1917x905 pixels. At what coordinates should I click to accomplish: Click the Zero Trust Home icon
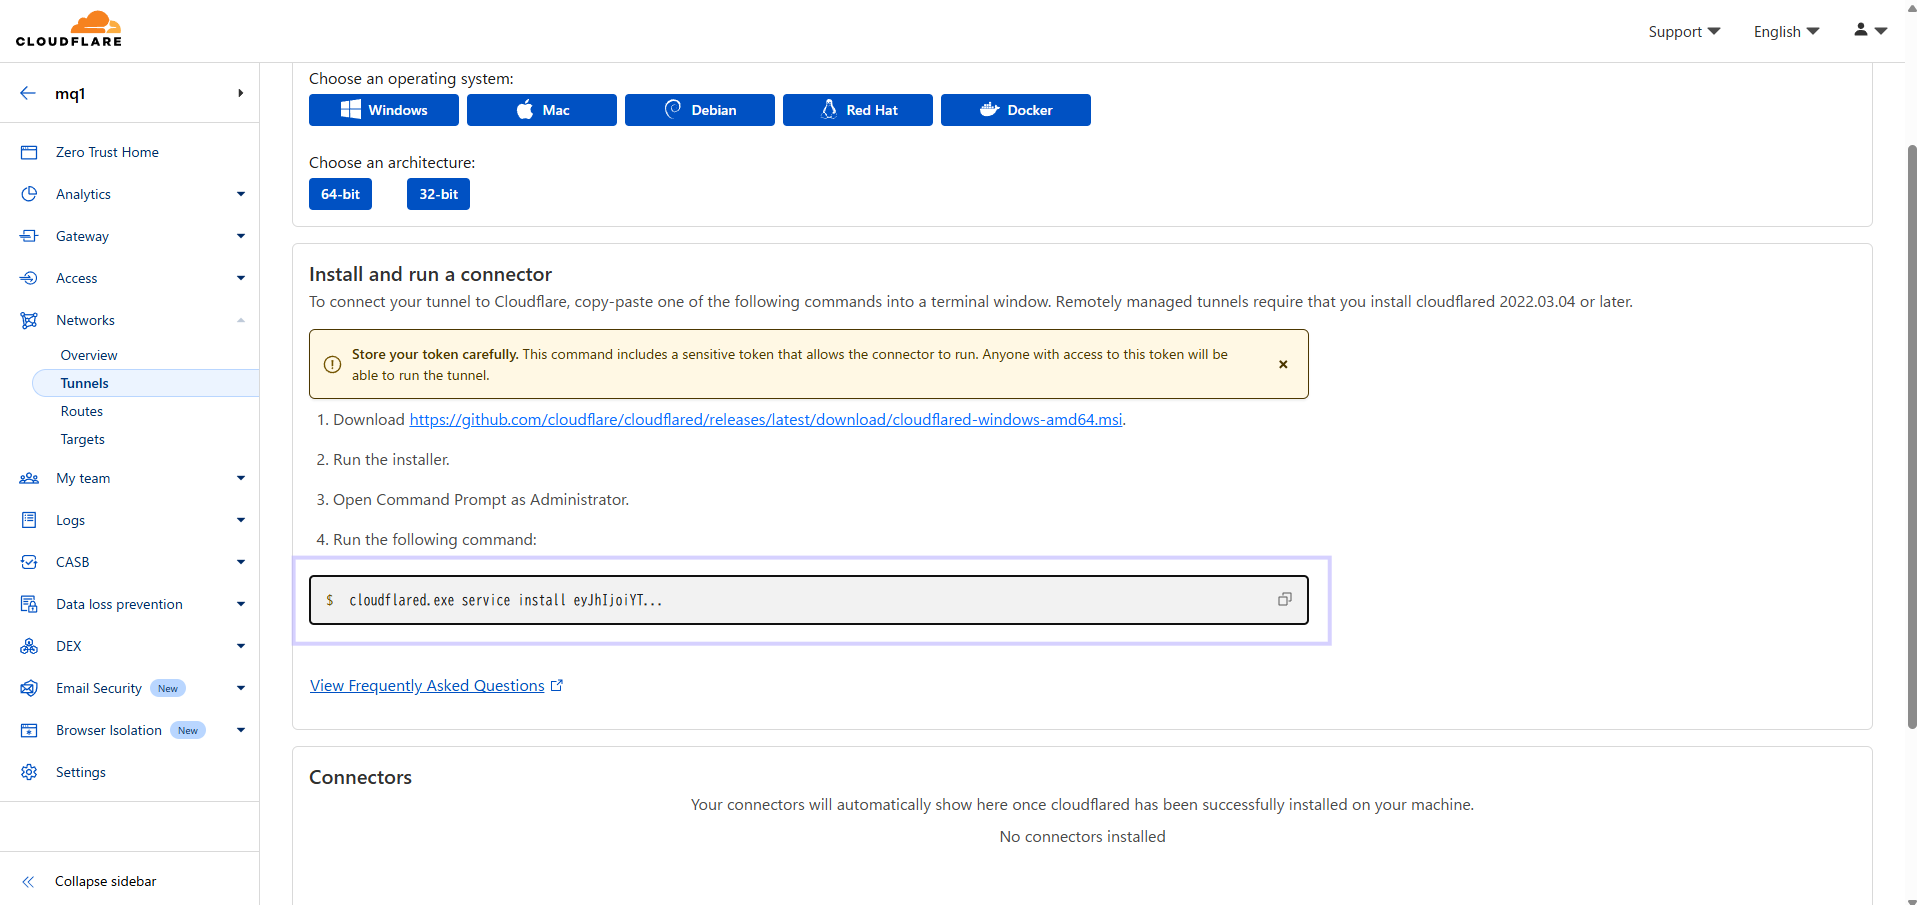click(x=29, y=152)
